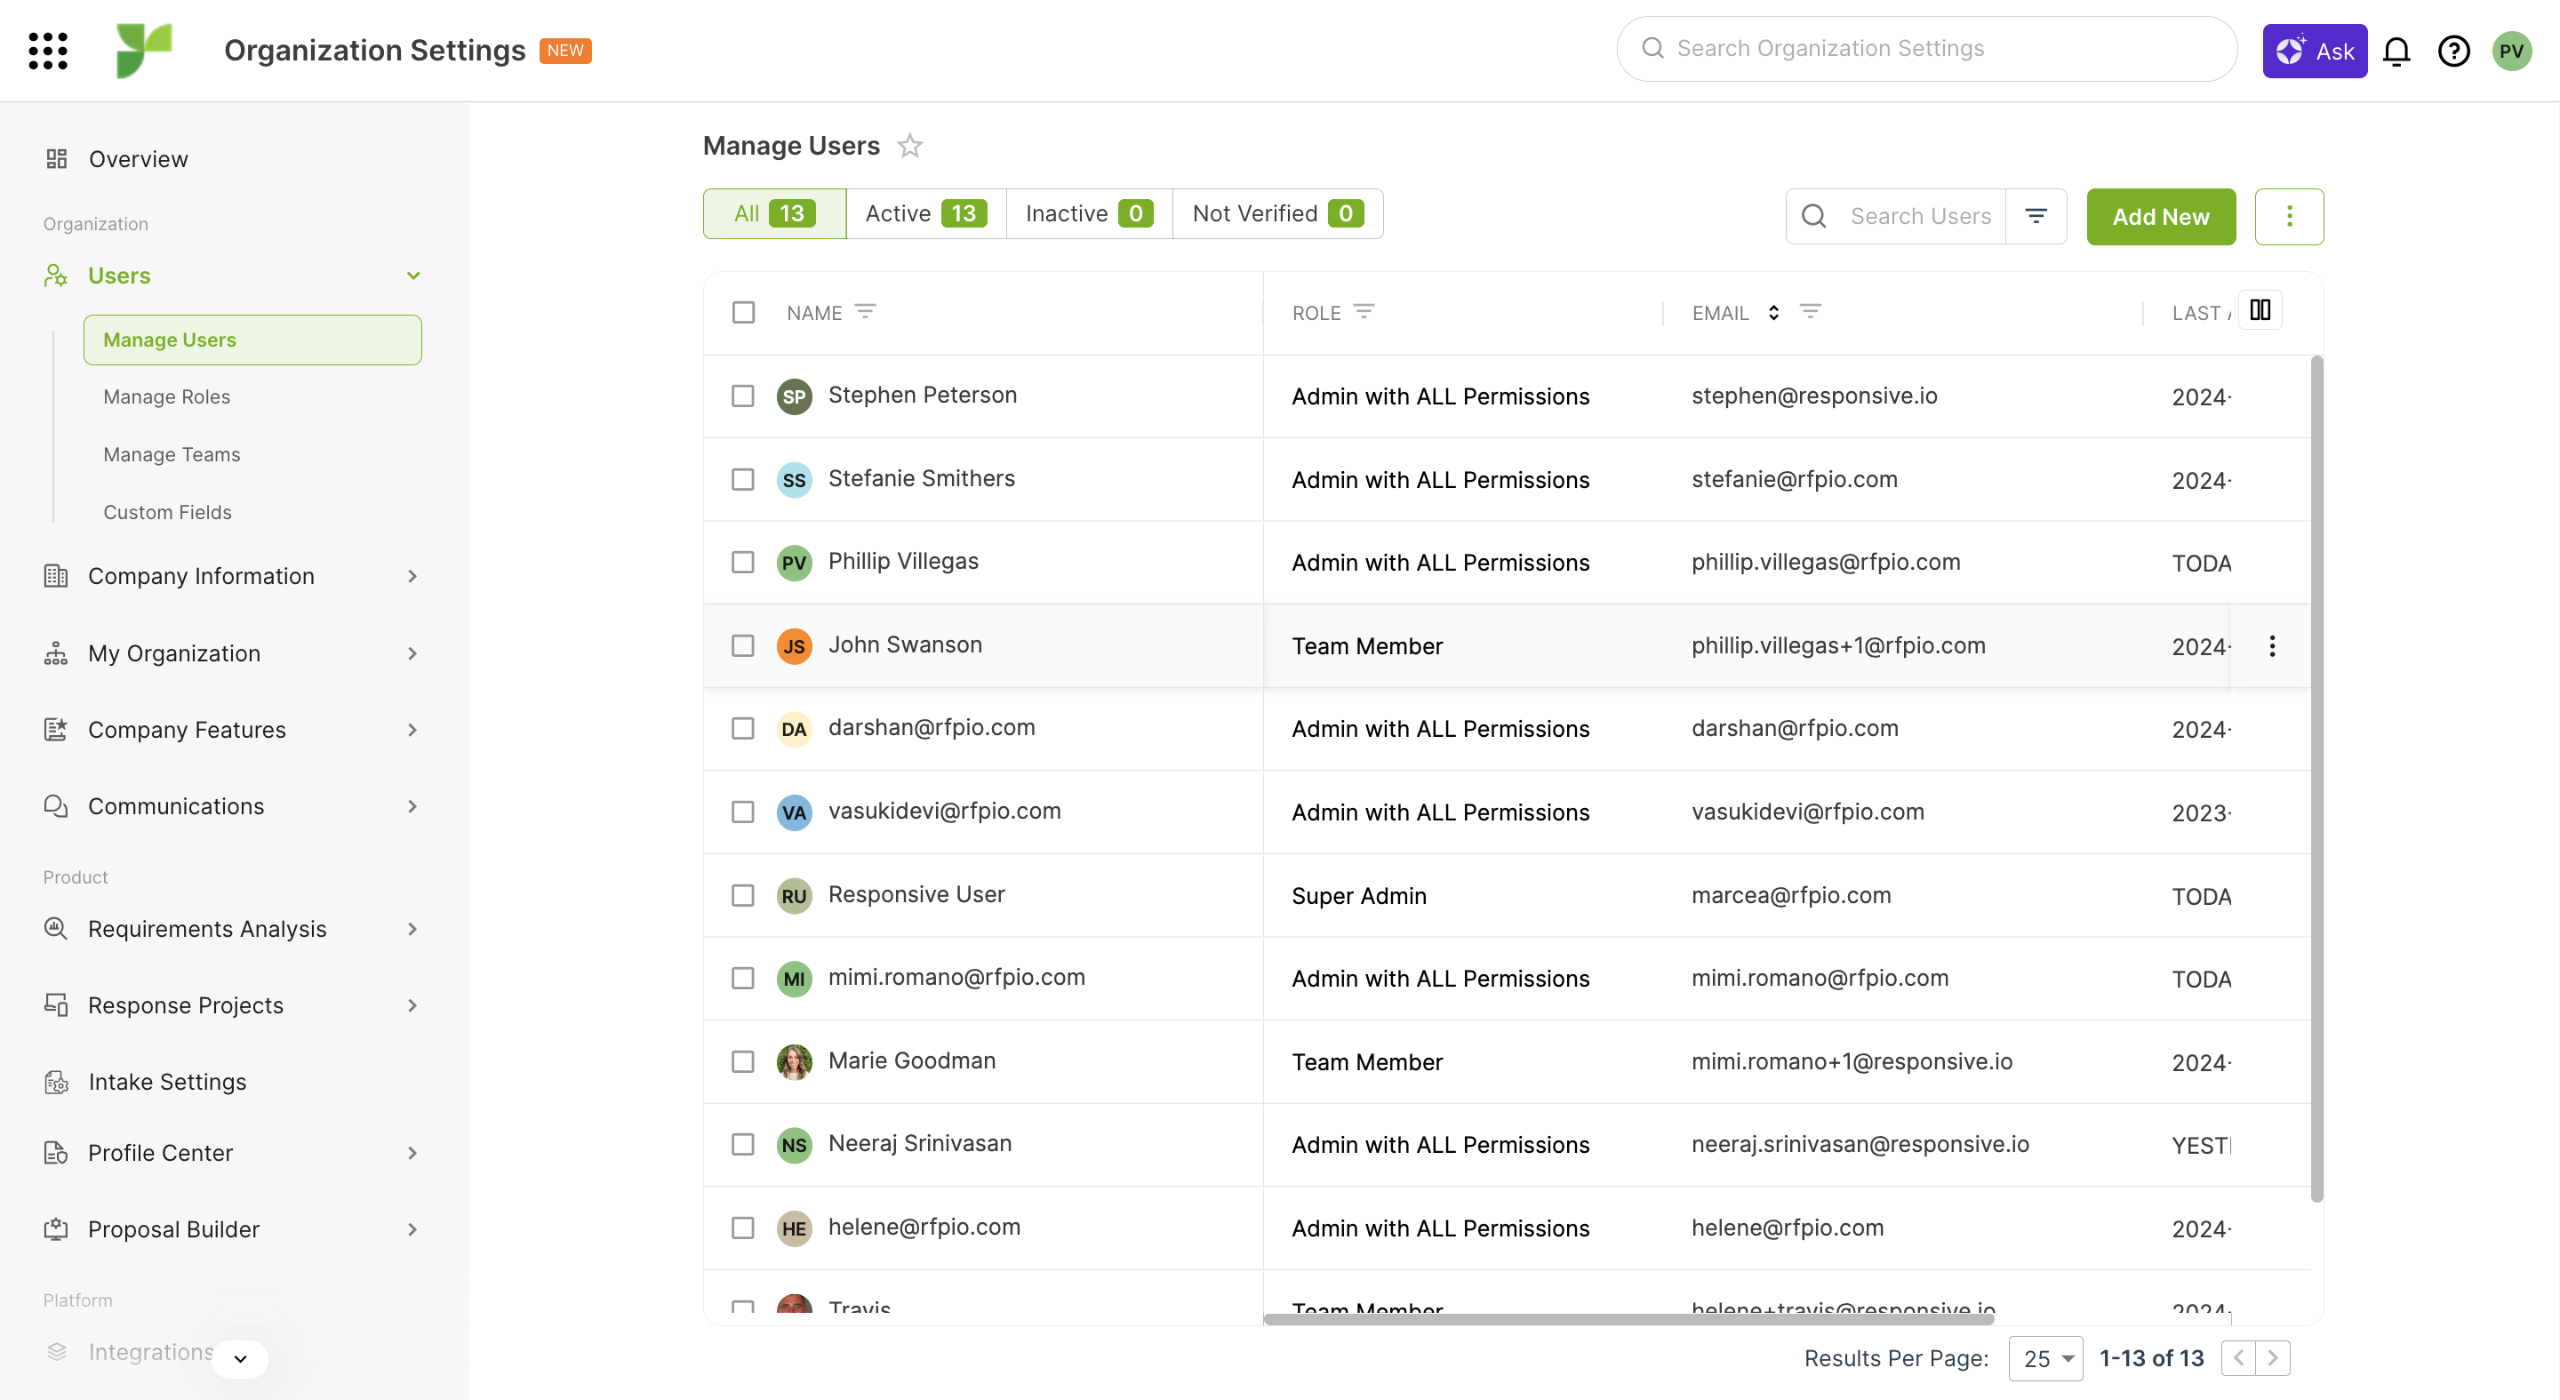The height and width of the screenshot is (1400, 2560).
Task: Select Stephen Peterson's checkbox
Action: (743, 396)
